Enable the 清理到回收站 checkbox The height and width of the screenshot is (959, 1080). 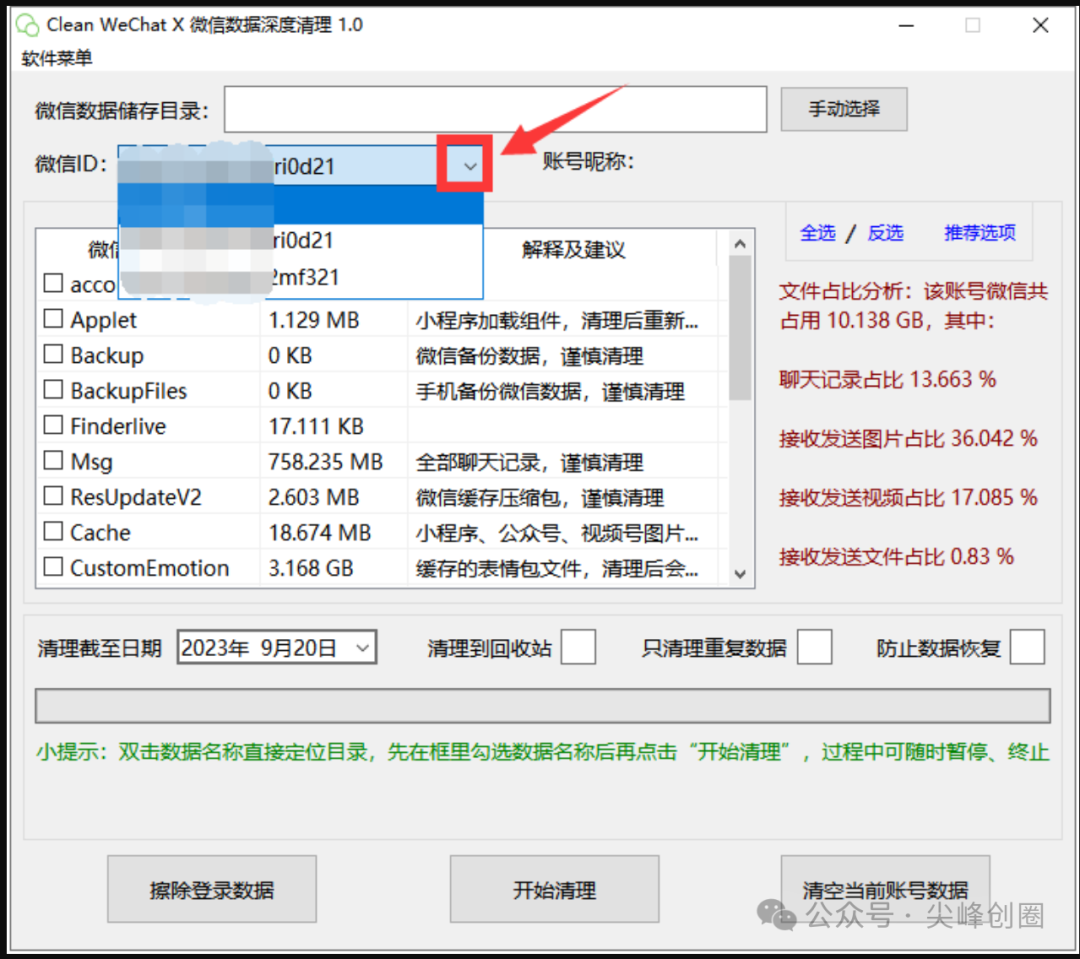tap(578, 647)
